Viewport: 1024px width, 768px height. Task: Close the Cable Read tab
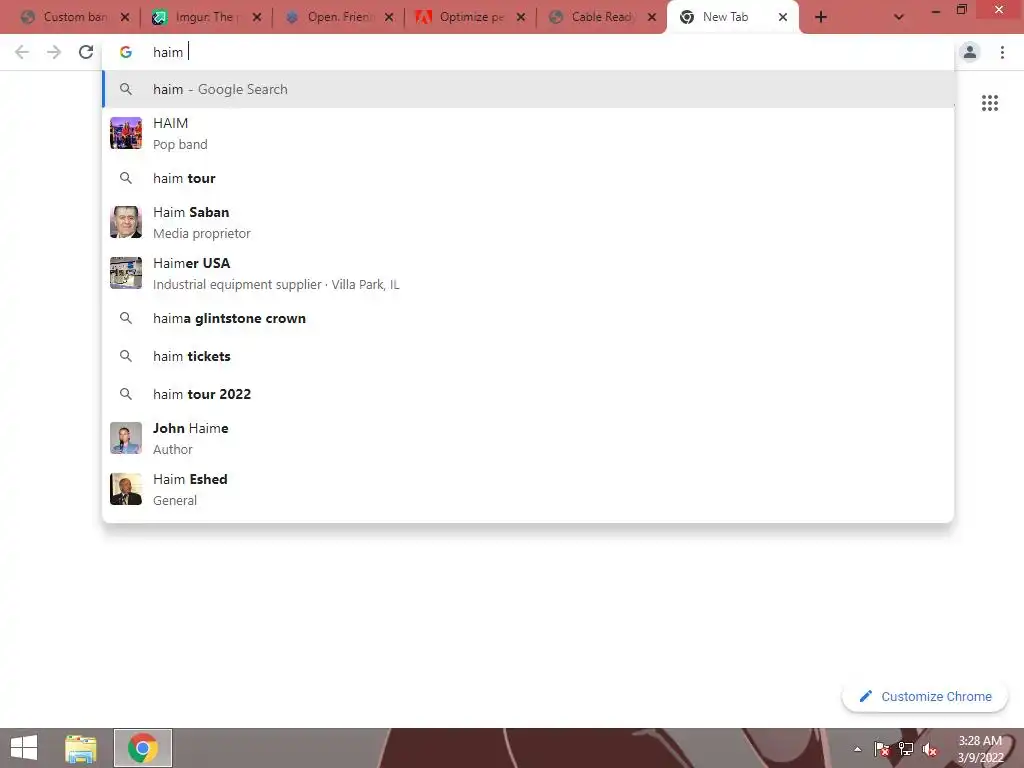pos(652,18)
